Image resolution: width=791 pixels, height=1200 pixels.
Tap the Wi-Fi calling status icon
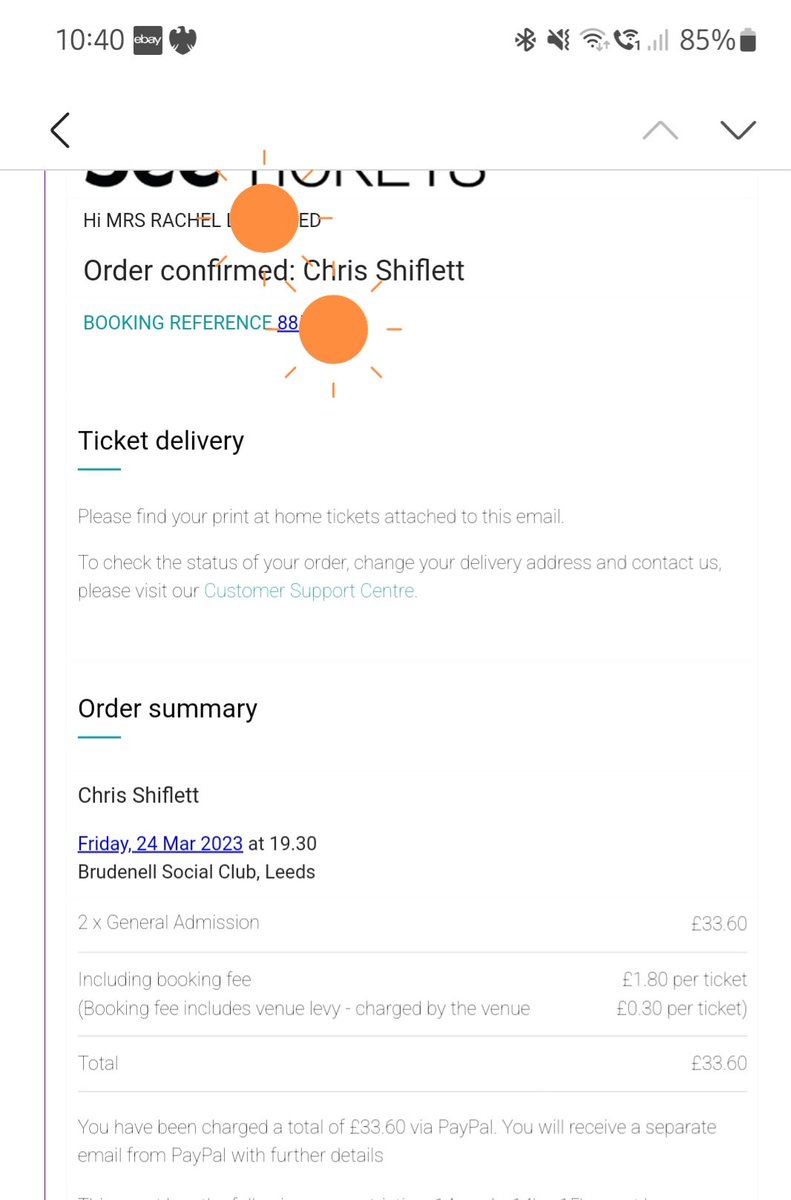pos(627,41)
